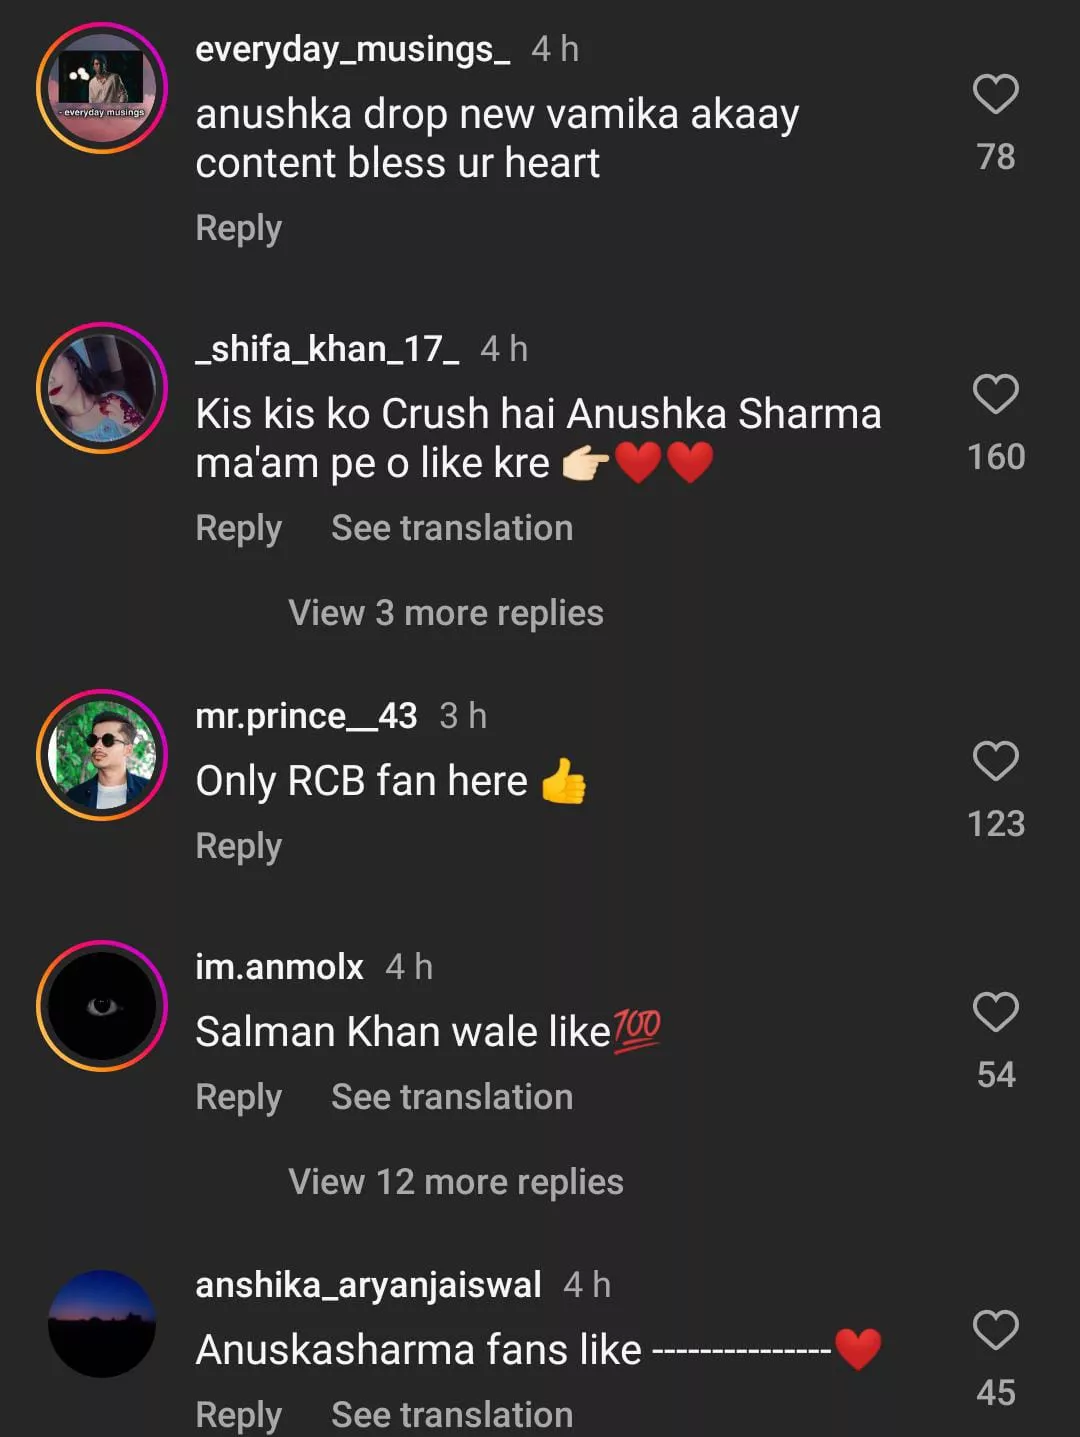Expand 3 more replies under shifa's comment
This screenshot has width=1080, height=1437.
[x=445, y=613]
